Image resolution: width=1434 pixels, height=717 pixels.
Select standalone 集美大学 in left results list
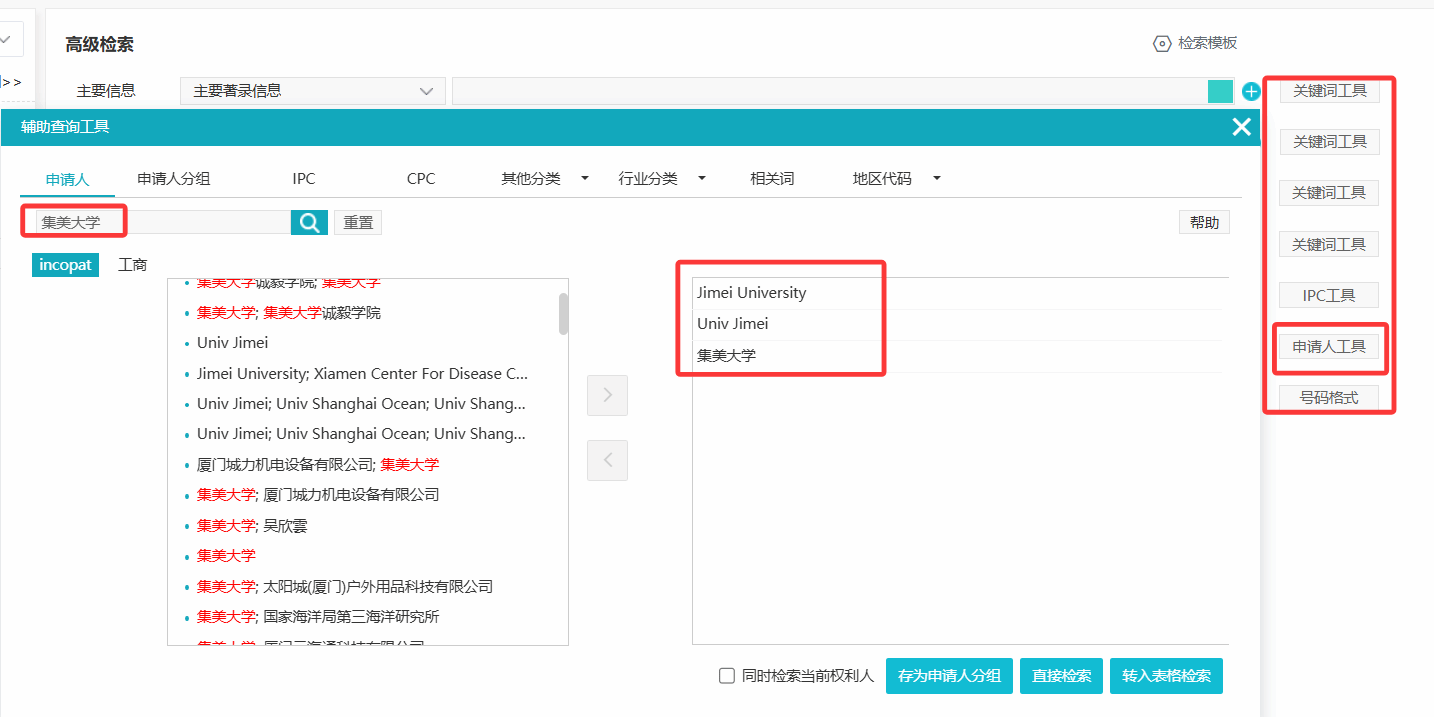tap(226, 555)
